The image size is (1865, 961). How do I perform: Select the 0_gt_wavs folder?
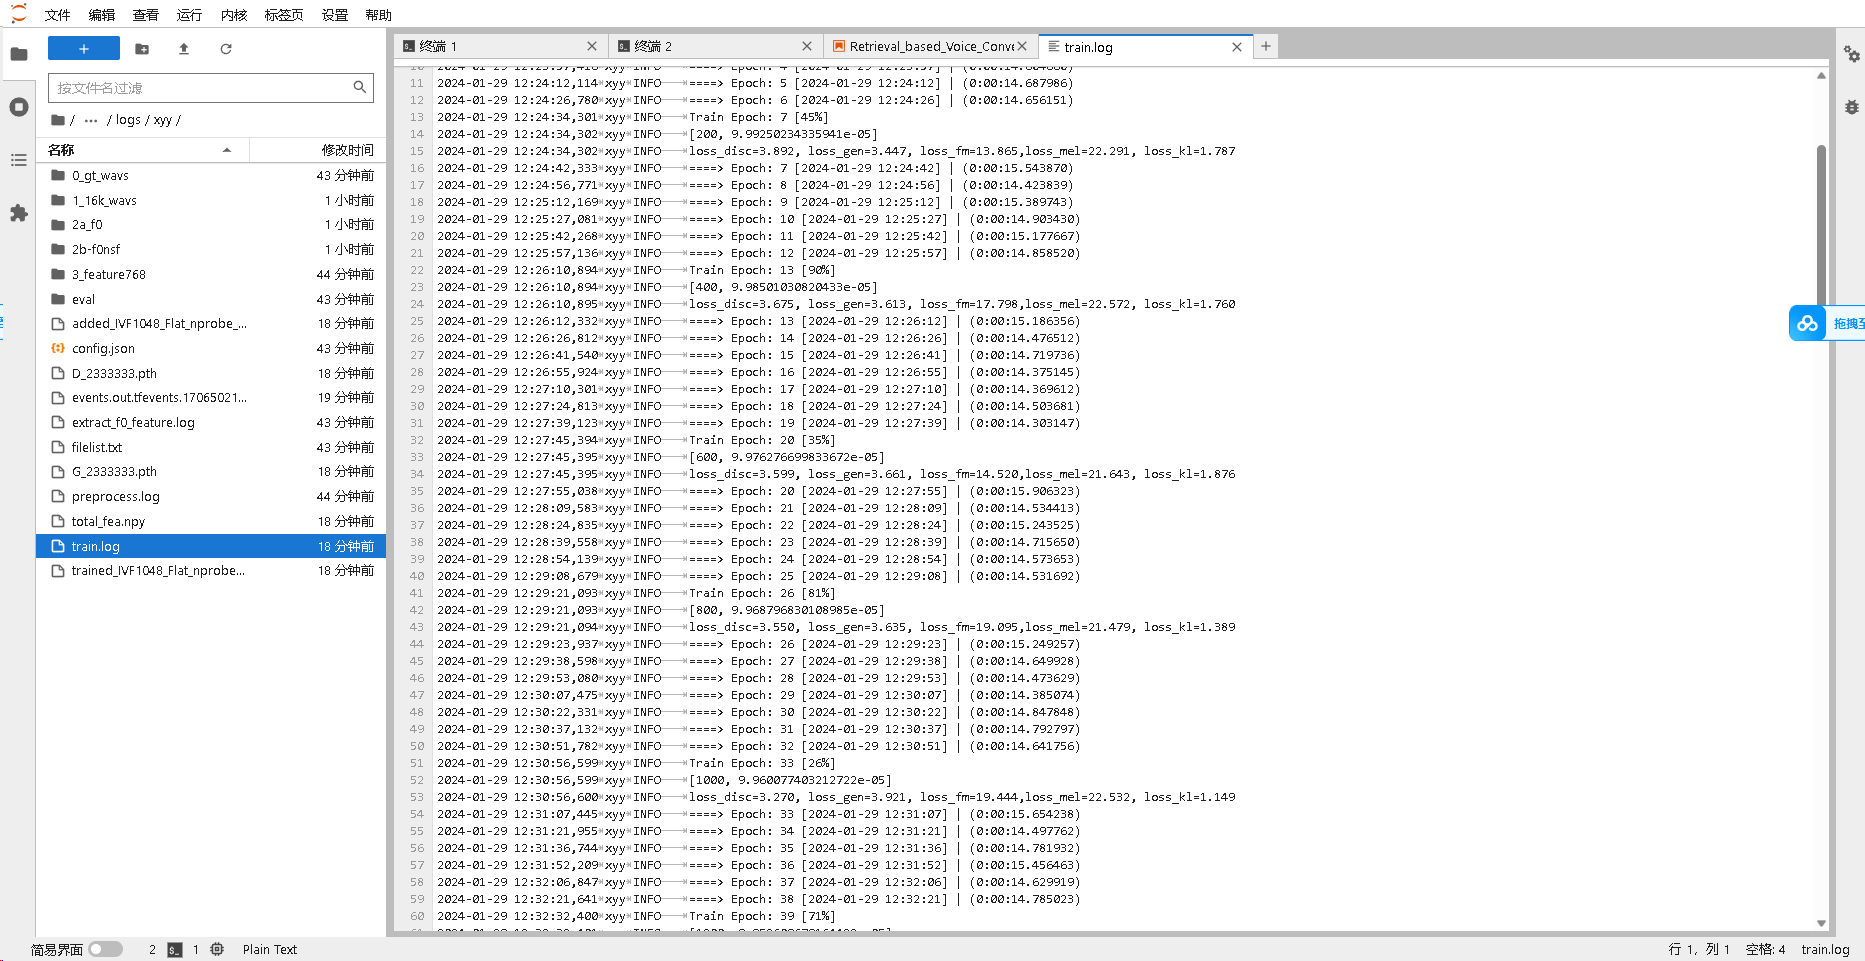pyautogui.click(x=211, y=175)
